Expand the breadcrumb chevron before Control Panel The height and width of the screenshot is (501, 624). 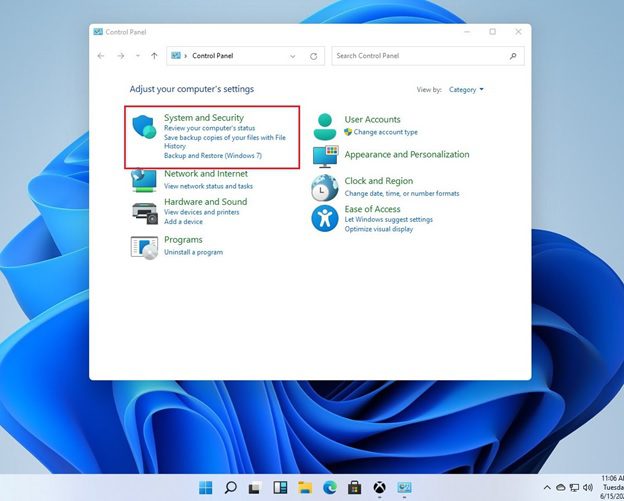click(x=185, y=56)
